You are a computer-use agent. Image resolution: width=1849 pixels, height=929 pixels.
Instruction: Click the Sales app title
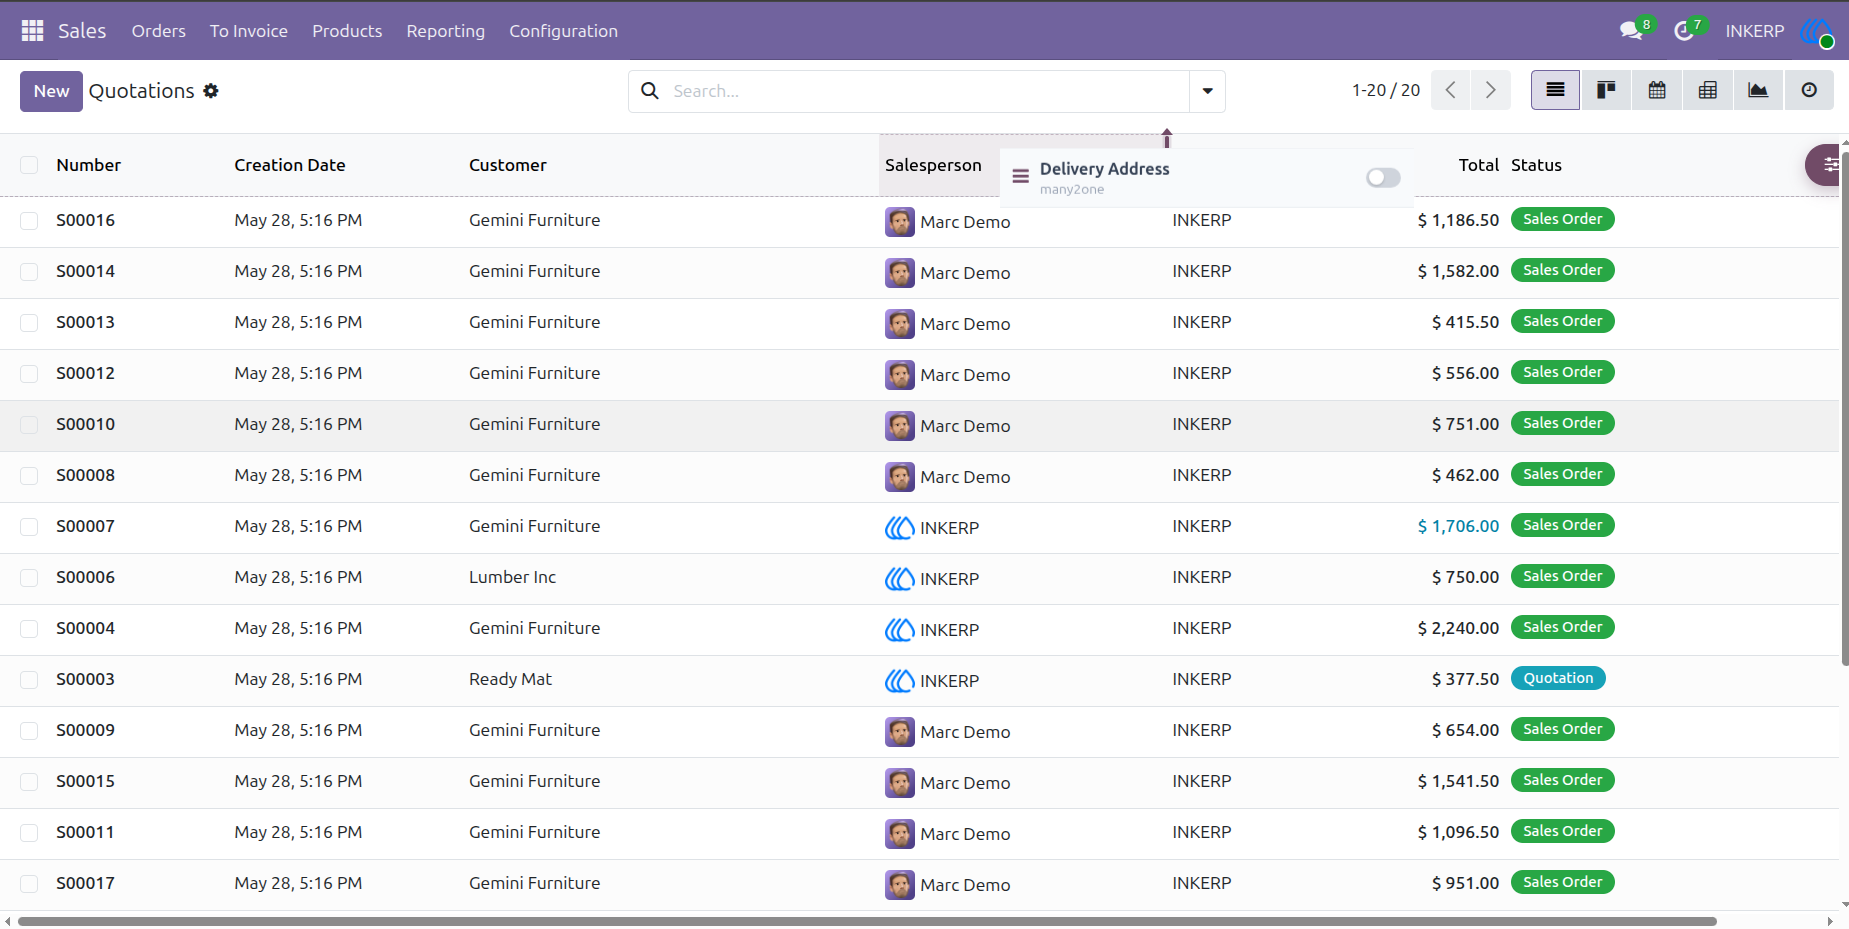tap(82, 31)
